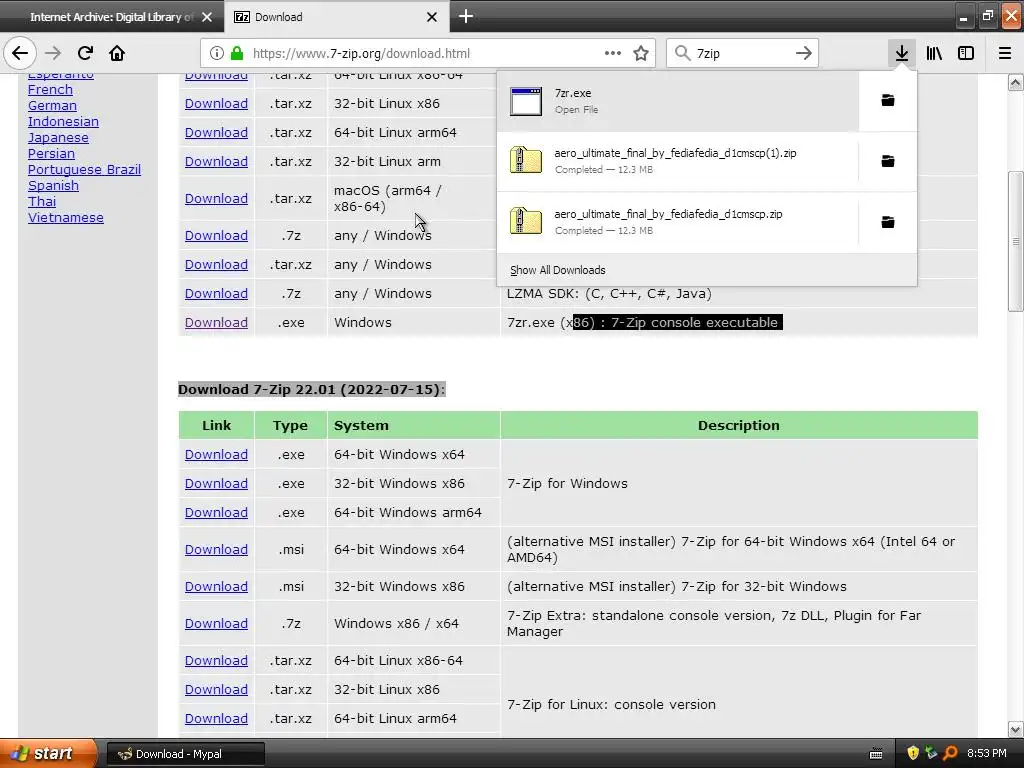Switch to Internet Archive tab
The image size is (1024, 768).
[x=112, y=17]
